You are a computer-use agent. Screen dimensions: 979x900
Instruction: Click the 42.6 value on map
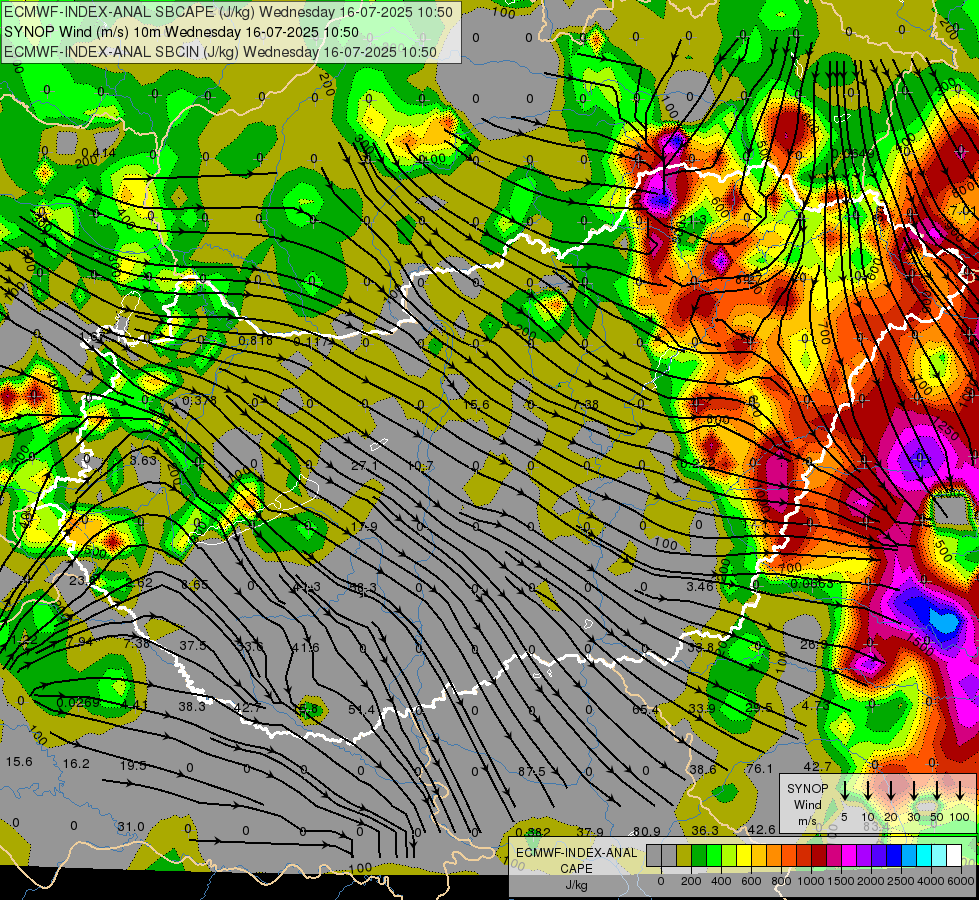point(761,829)
